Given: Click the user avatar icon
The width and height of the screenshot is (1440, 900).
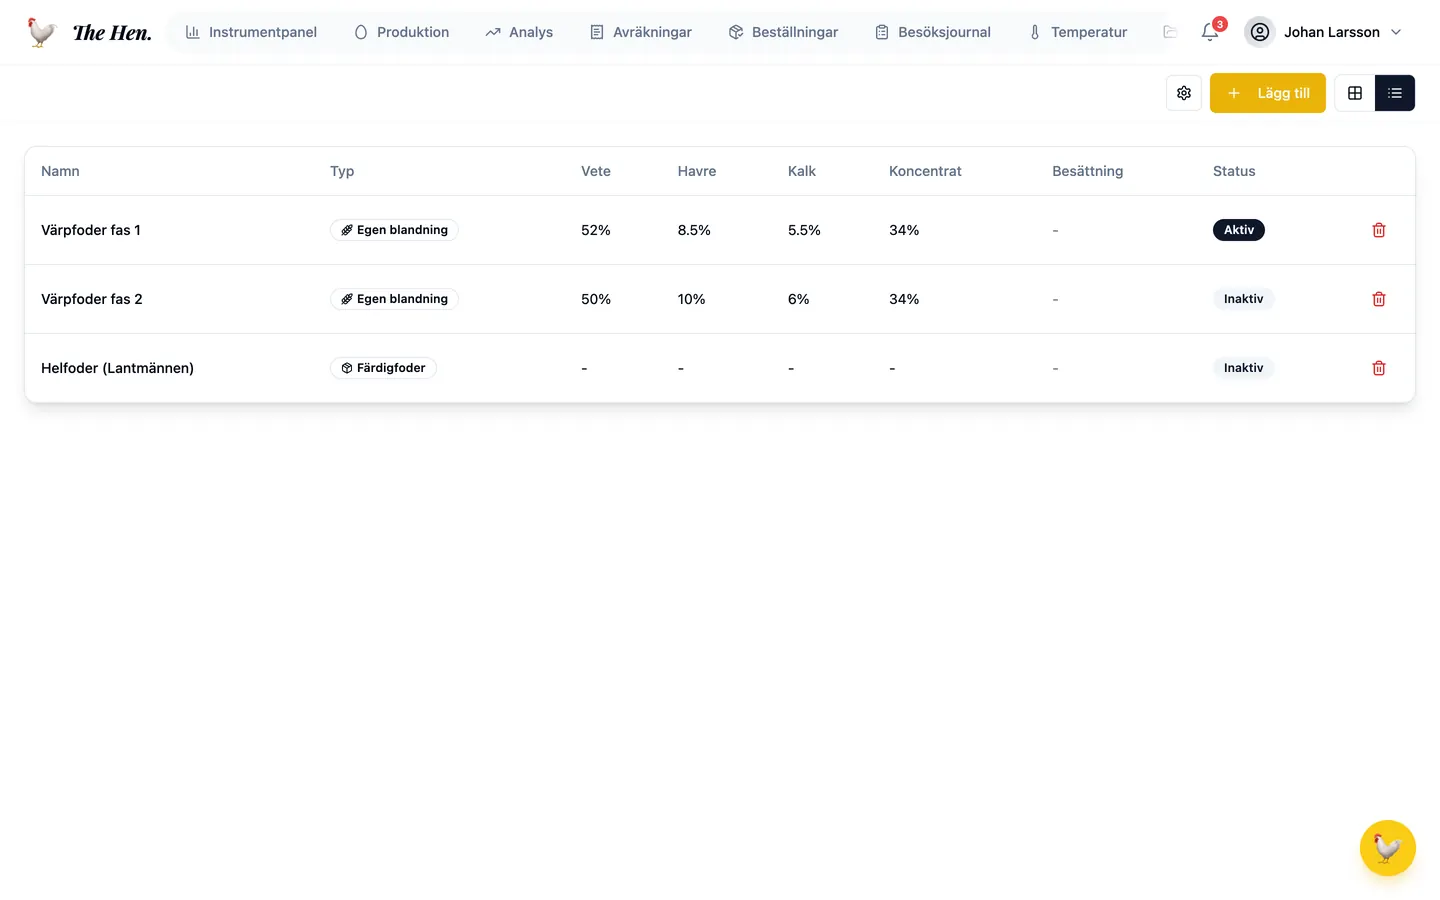Looking at the screenshot, I should pos(1260,32).
